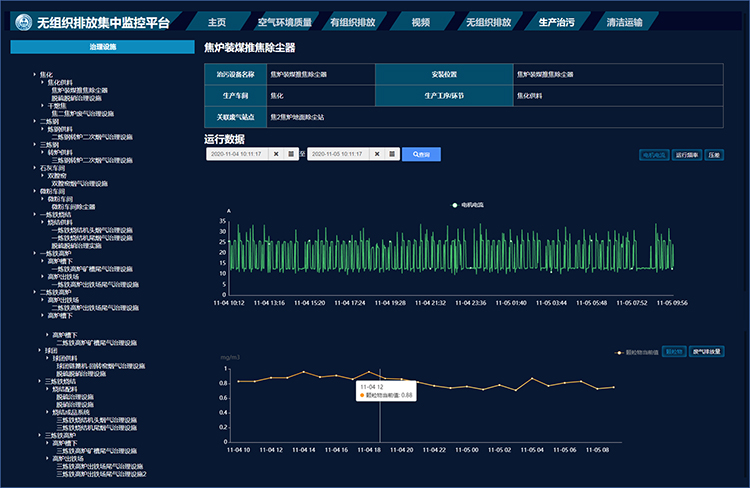This screenshot has height=488, width=750.
Task: Collapse the 焦化 tree node
Action: 35,75
